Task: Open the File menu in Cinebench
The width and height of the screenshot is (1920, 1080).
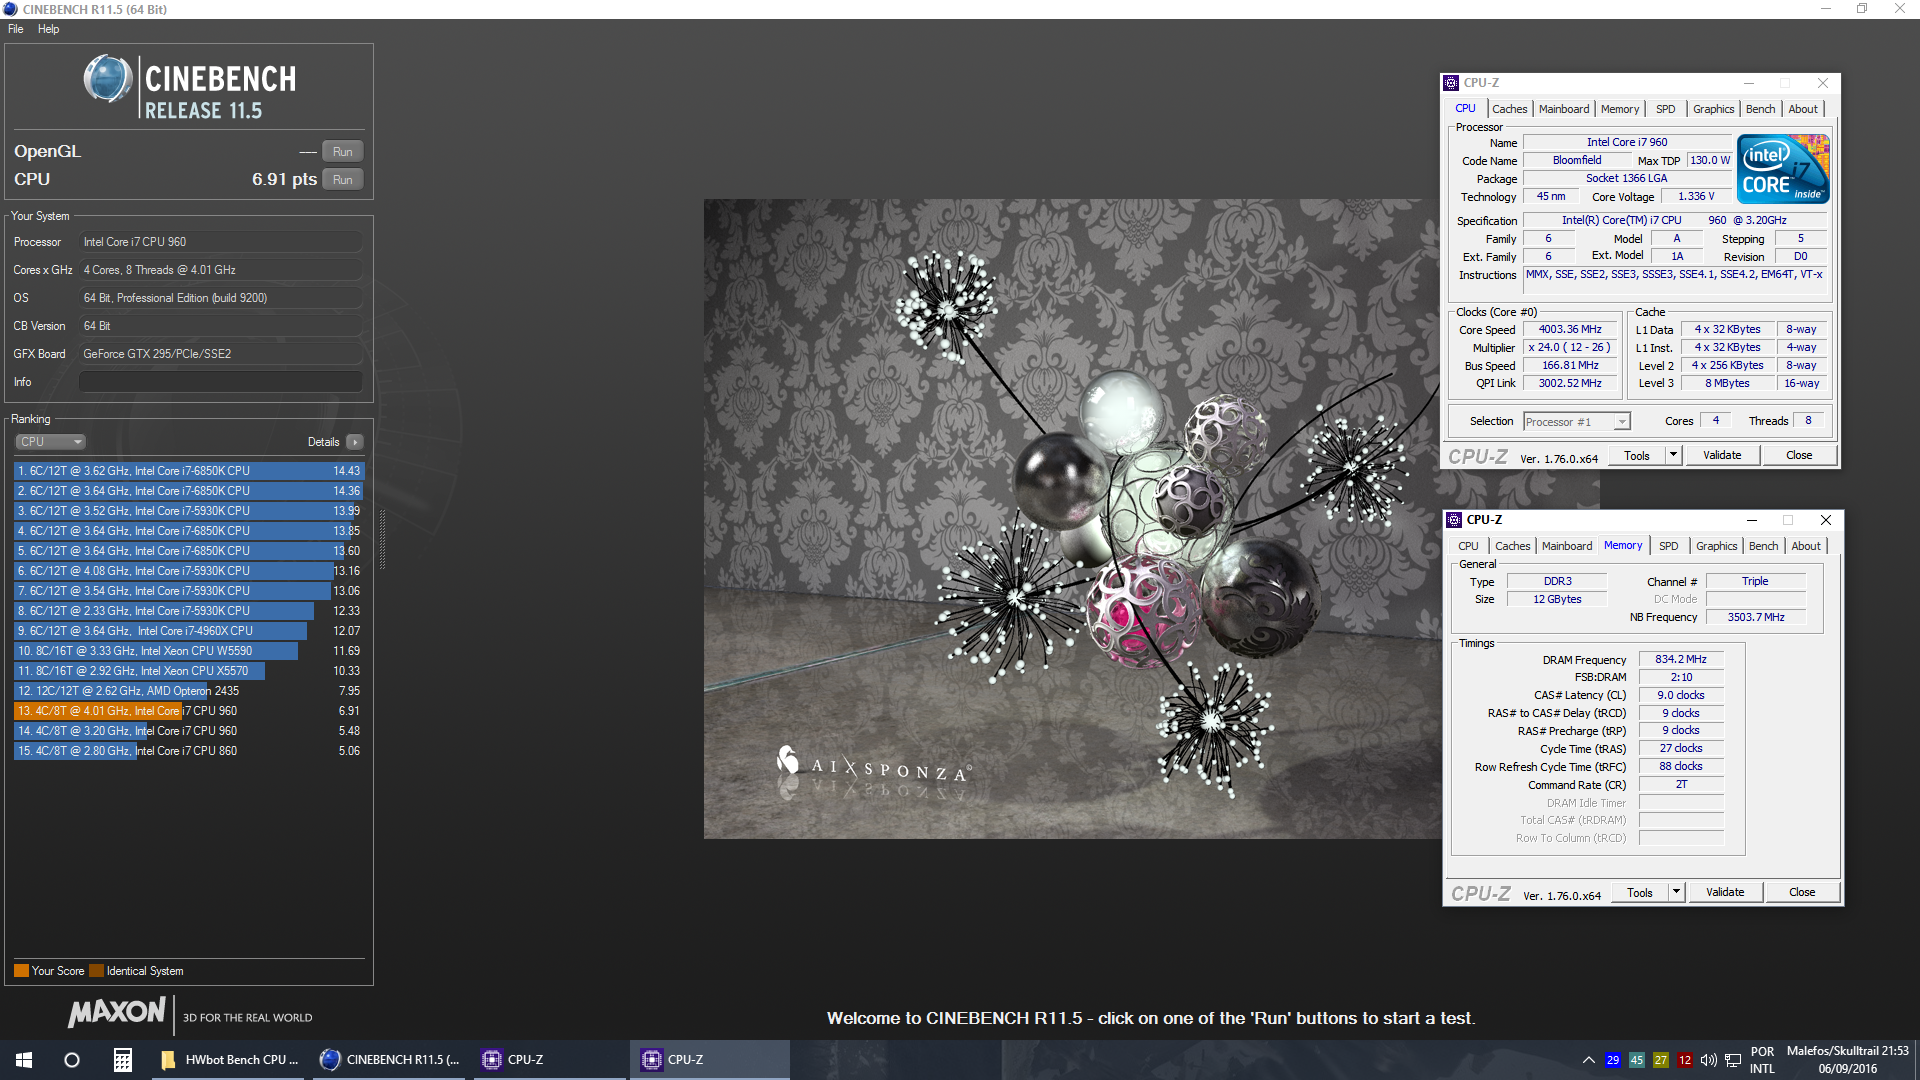Action: (x=16, y=29)
